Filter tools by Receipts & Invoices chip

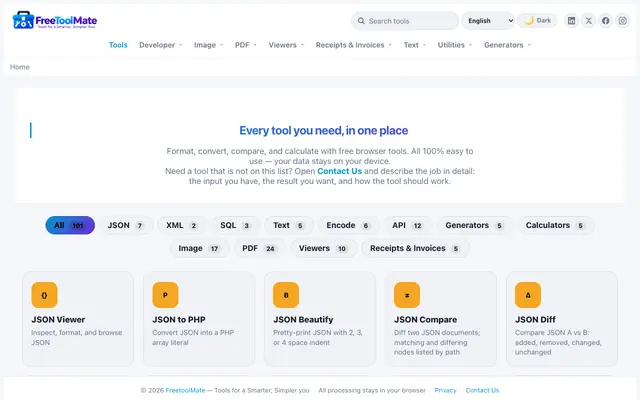point(415,248)
